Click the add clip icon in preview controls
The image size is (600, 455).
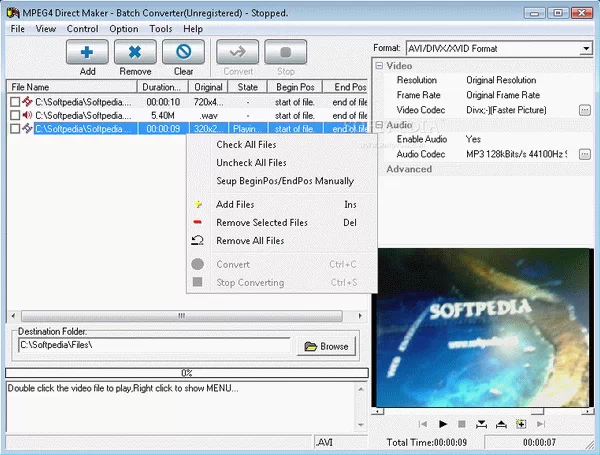[521, 424]
